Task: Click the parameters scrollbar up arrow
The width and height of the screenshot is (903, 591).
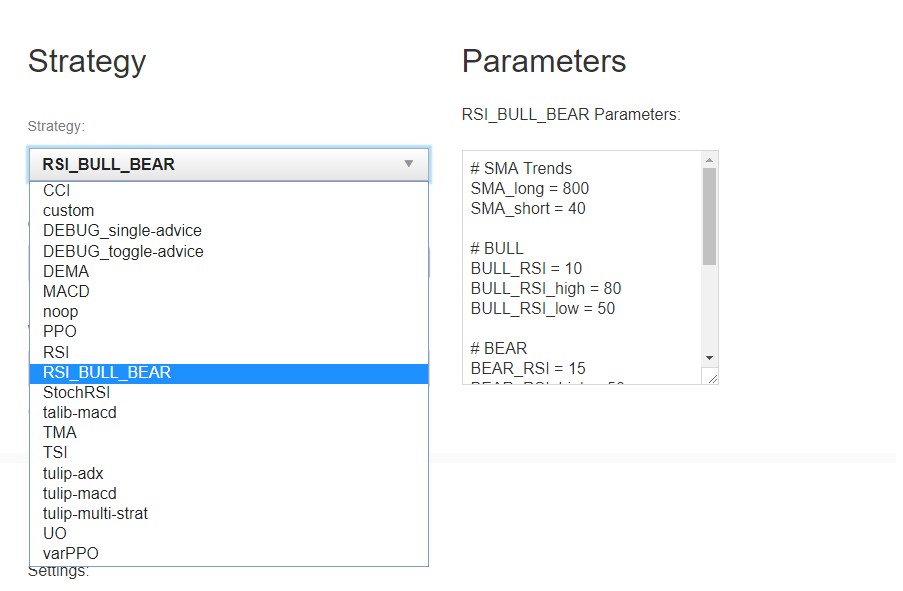Action: click(x=709, y=160)
